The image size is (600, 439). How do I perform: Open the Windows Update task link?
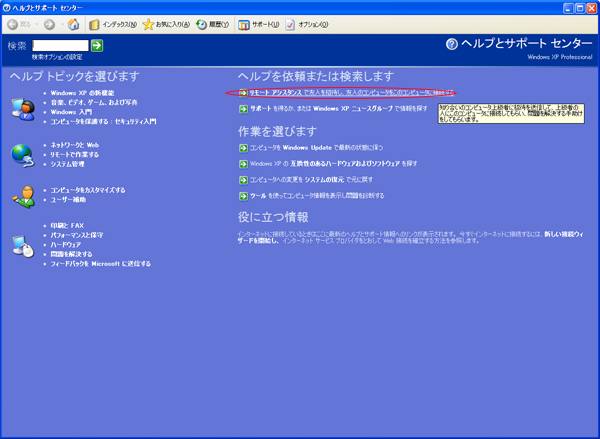[316, 148]
